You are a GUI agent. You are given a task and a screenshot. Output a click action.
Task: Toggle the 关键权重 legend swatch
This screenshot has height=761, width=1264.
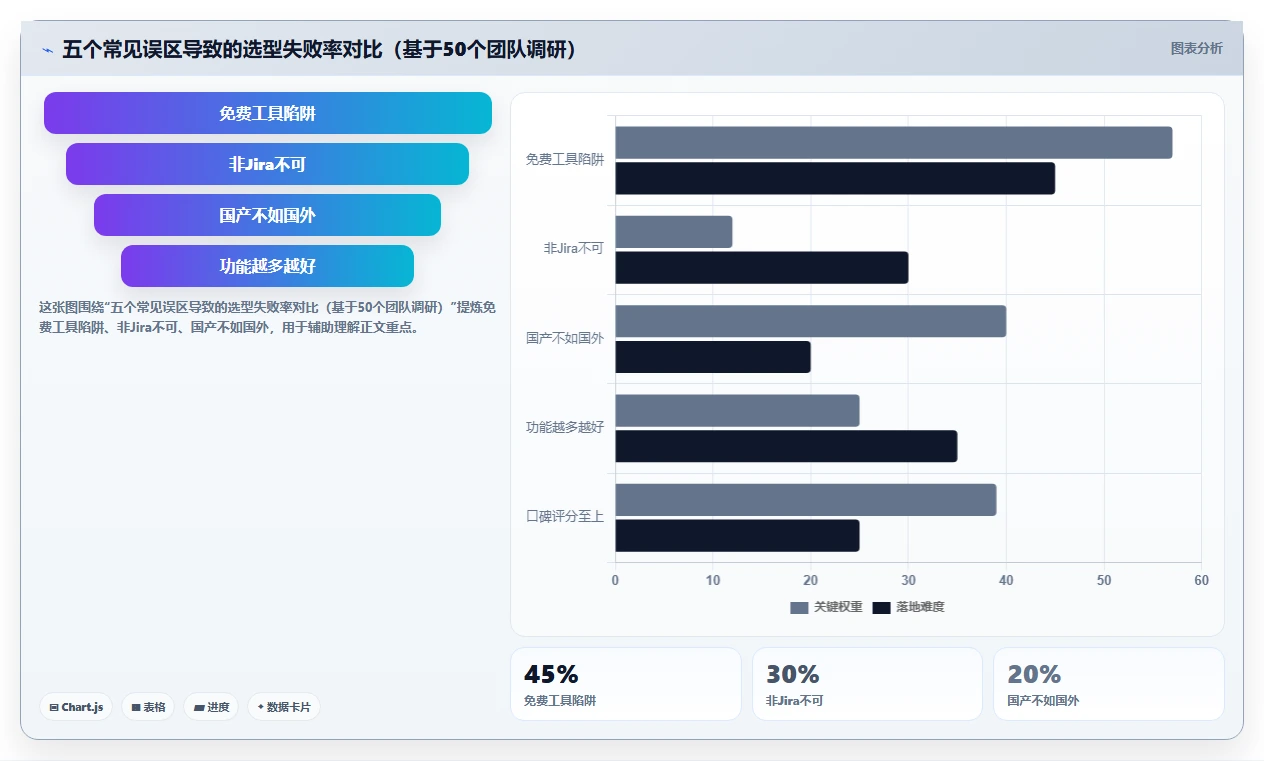[x=799, y=608]
